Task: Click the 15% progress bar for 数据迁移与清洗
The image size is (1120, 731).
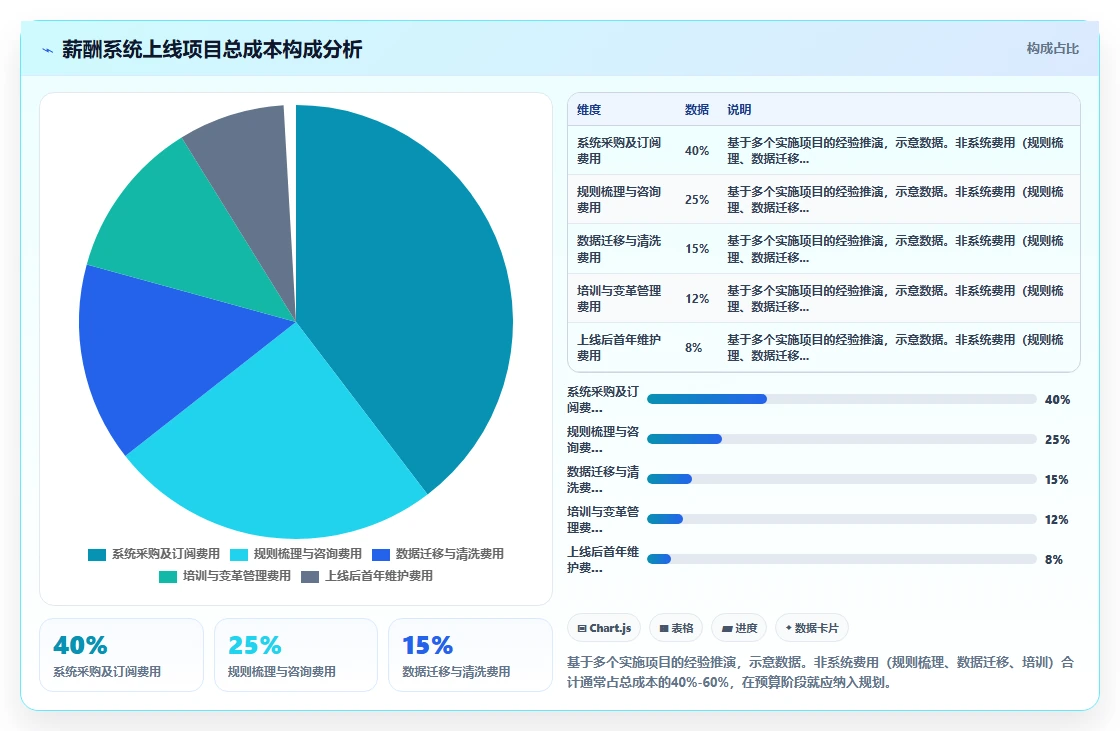Action: (841, 479)
